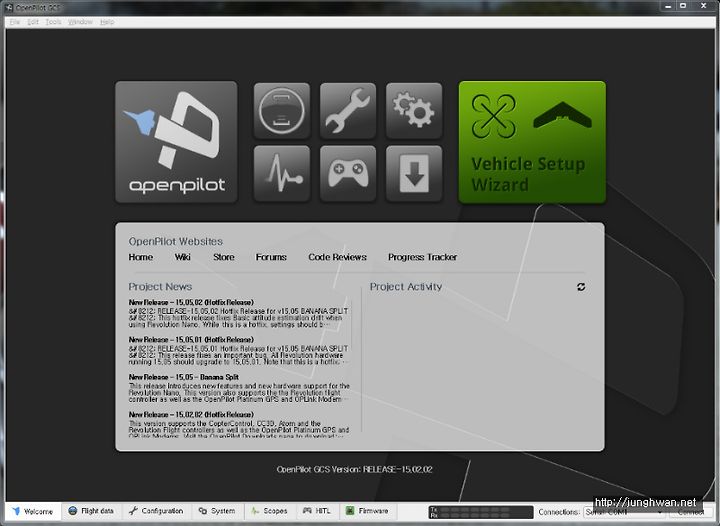Click the Project Activity heading
The height and width of the screenshot is (526, 720).
(406, 287)
